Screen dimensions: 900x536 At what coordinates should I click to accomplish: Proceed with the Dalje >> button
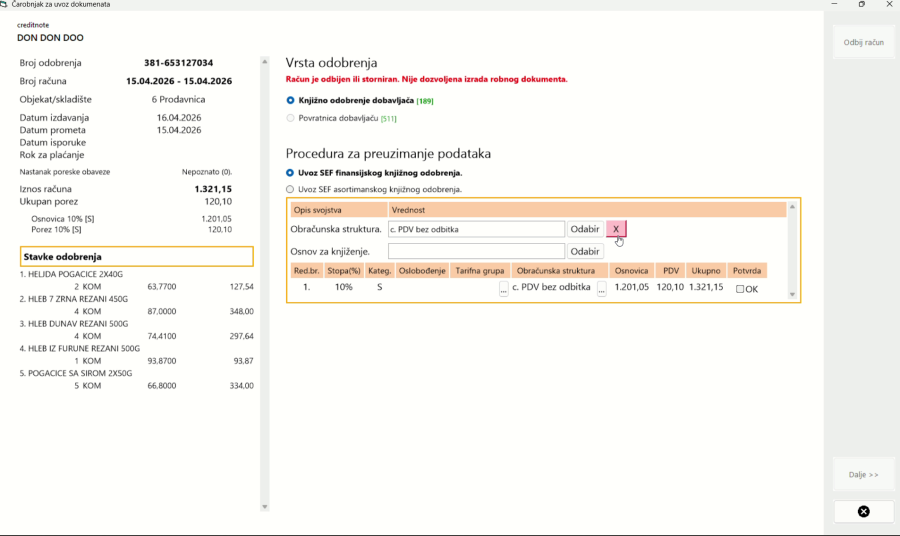(863, 475)
